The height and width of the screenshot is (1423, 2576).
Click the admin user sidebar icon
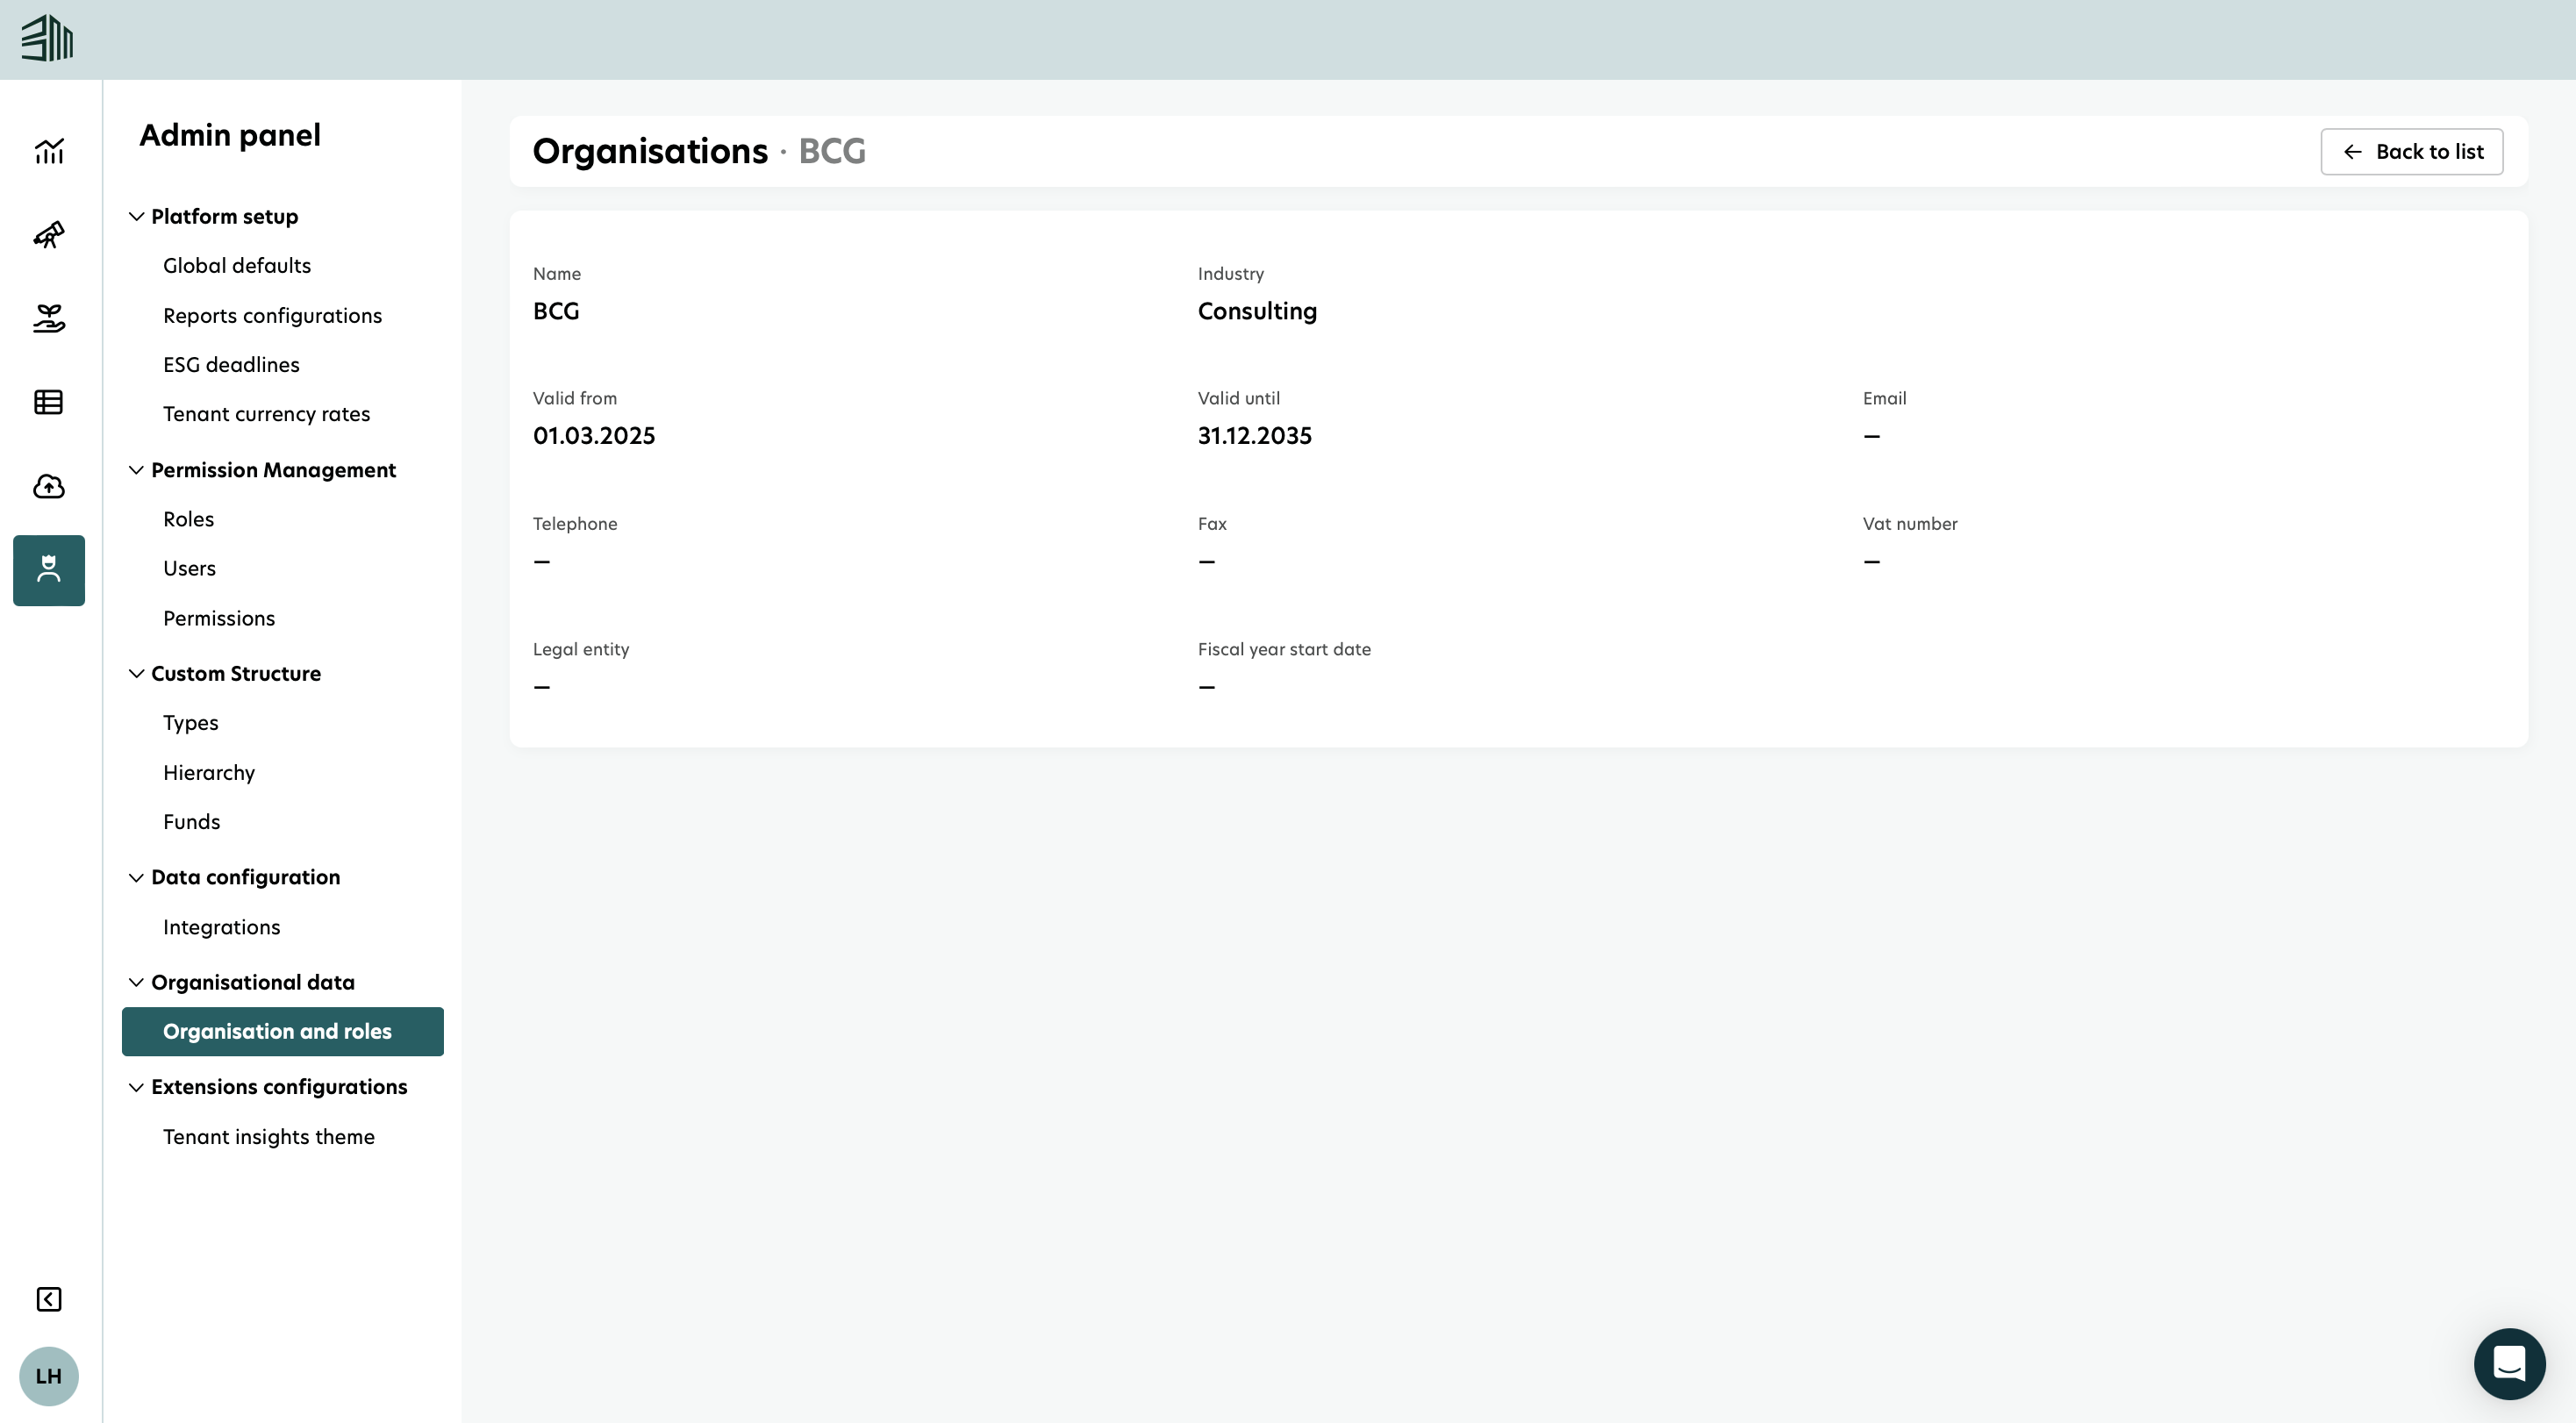49,570
